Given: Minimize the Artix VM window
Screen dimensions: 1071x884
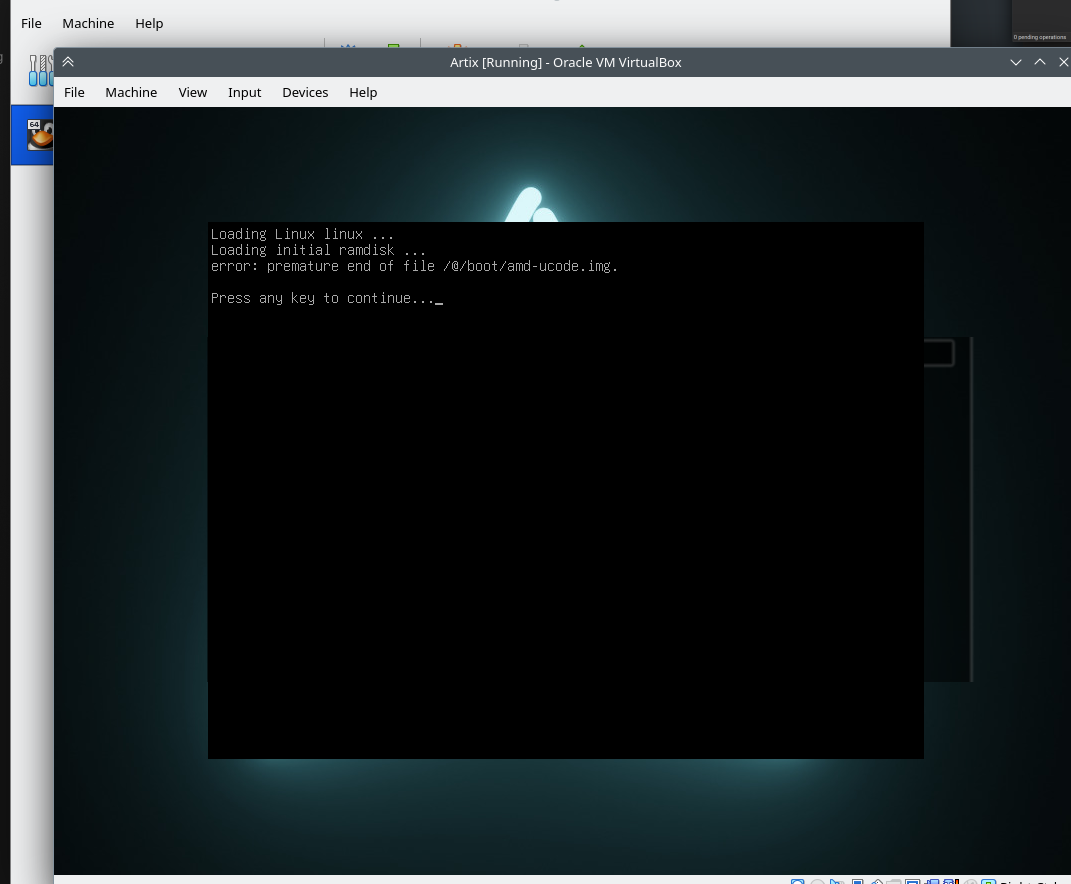Looking at the screenshot, I should pos(1016,62).
